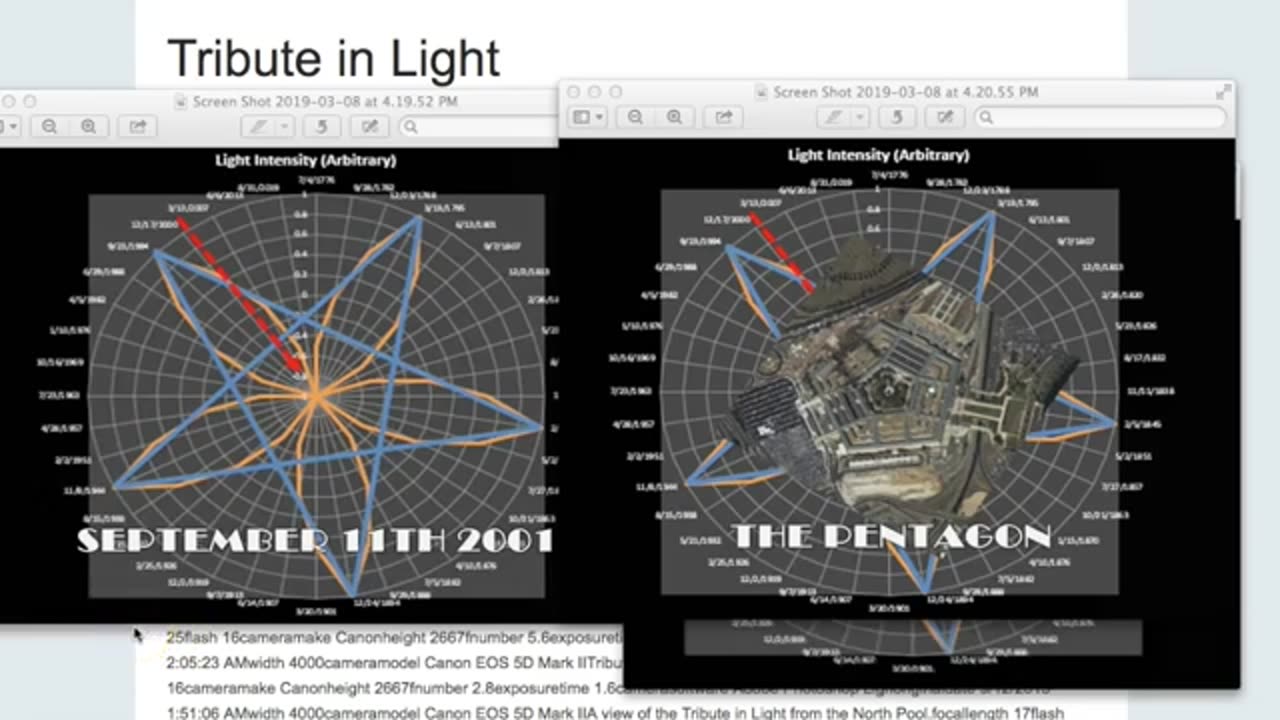Click the search field in 4.20.55 PM window
The height and width of the screenshot is (720, 1280).
point(1100,117)
